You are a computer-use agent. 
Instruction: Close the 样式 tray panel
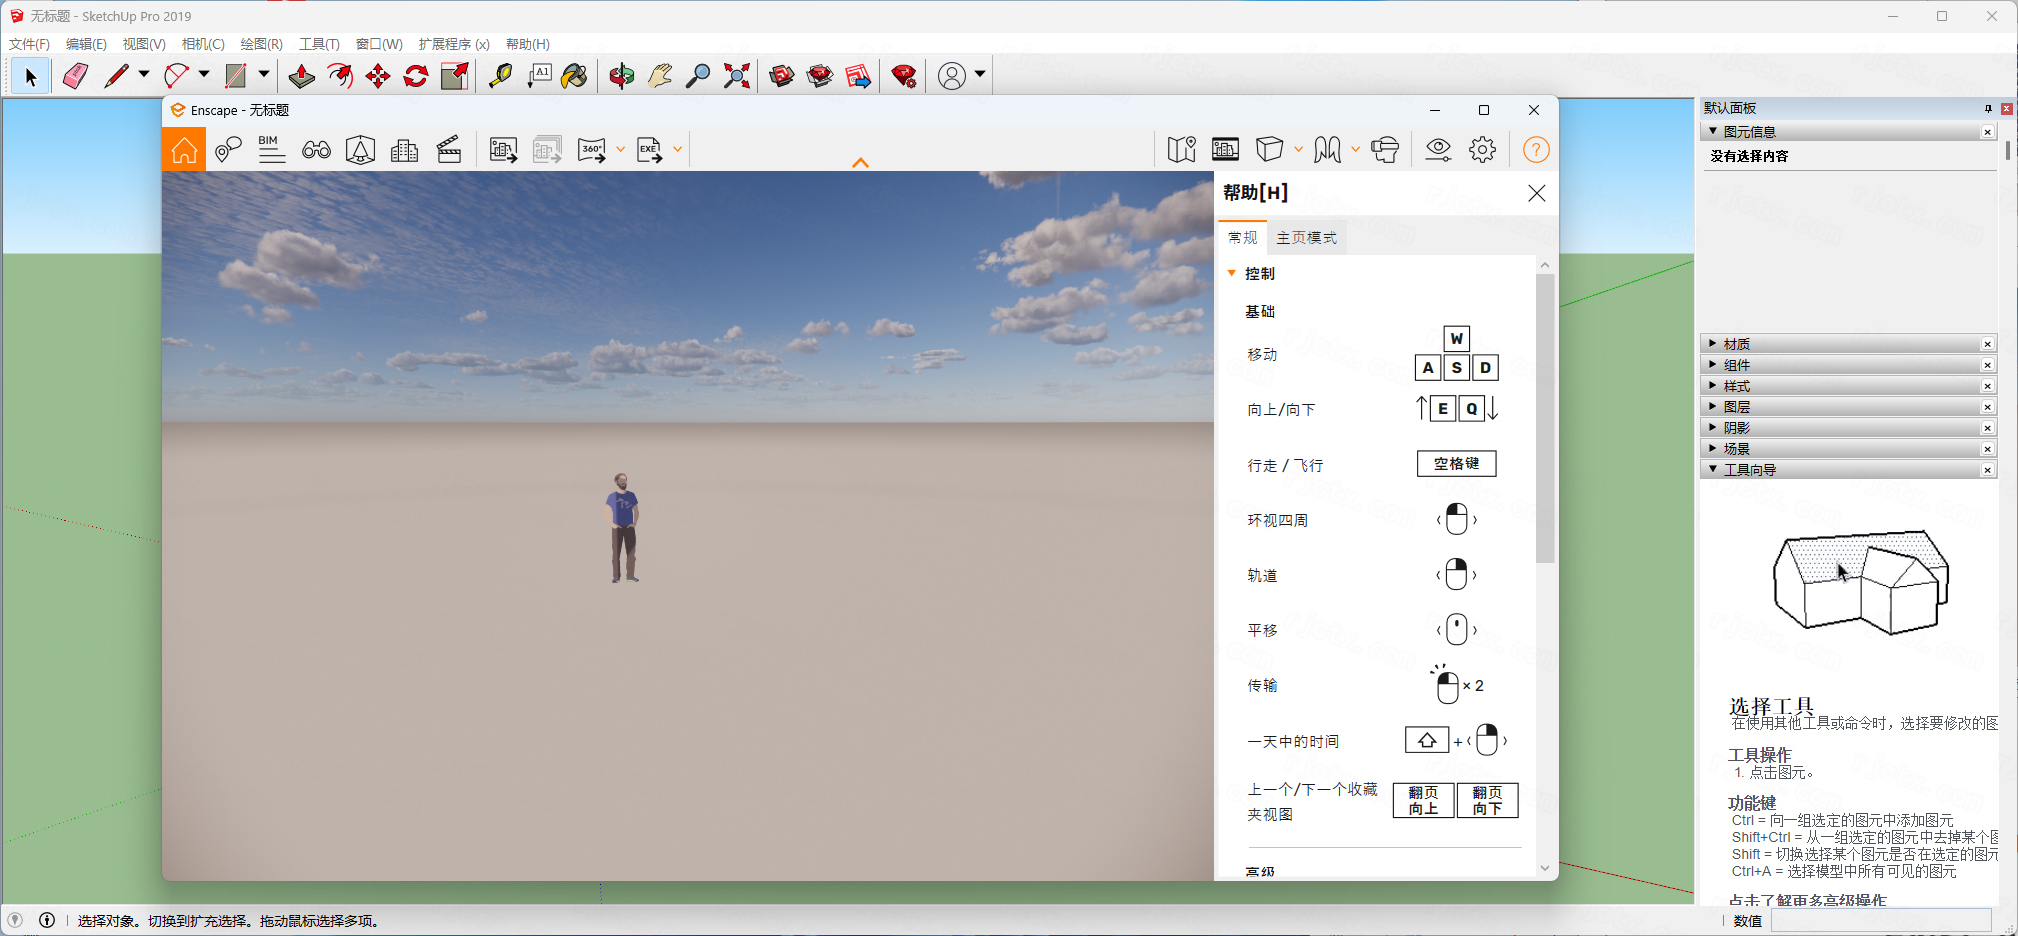click(x=1988, y=386)
